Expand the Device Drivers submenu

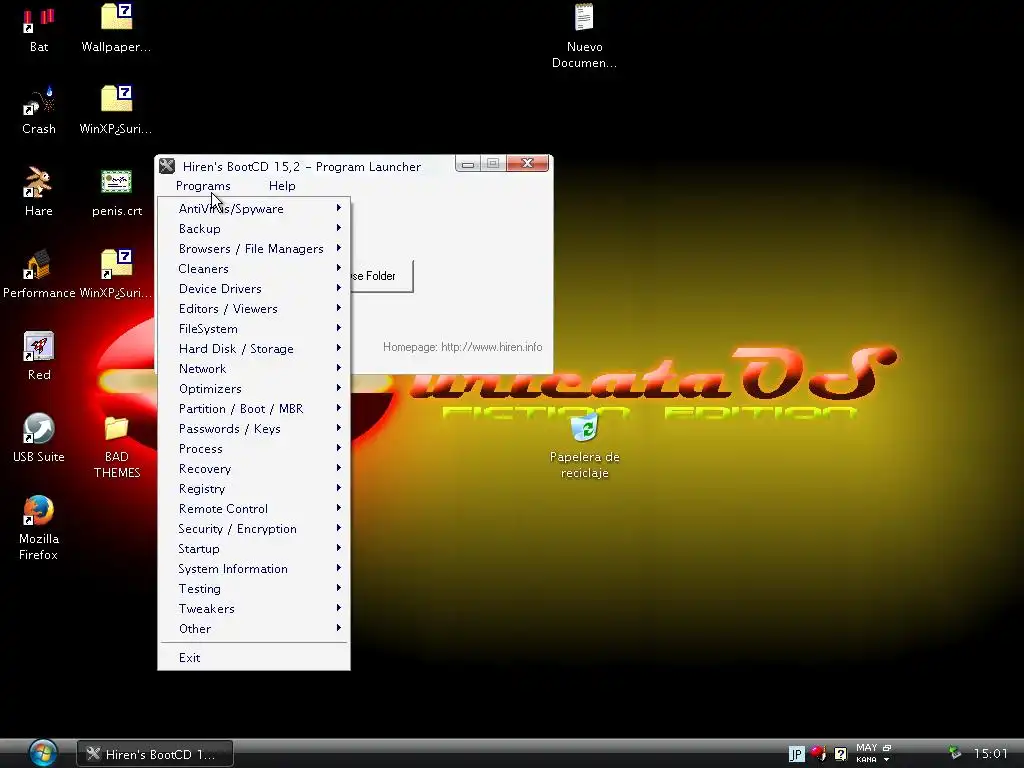pos(254,289)
